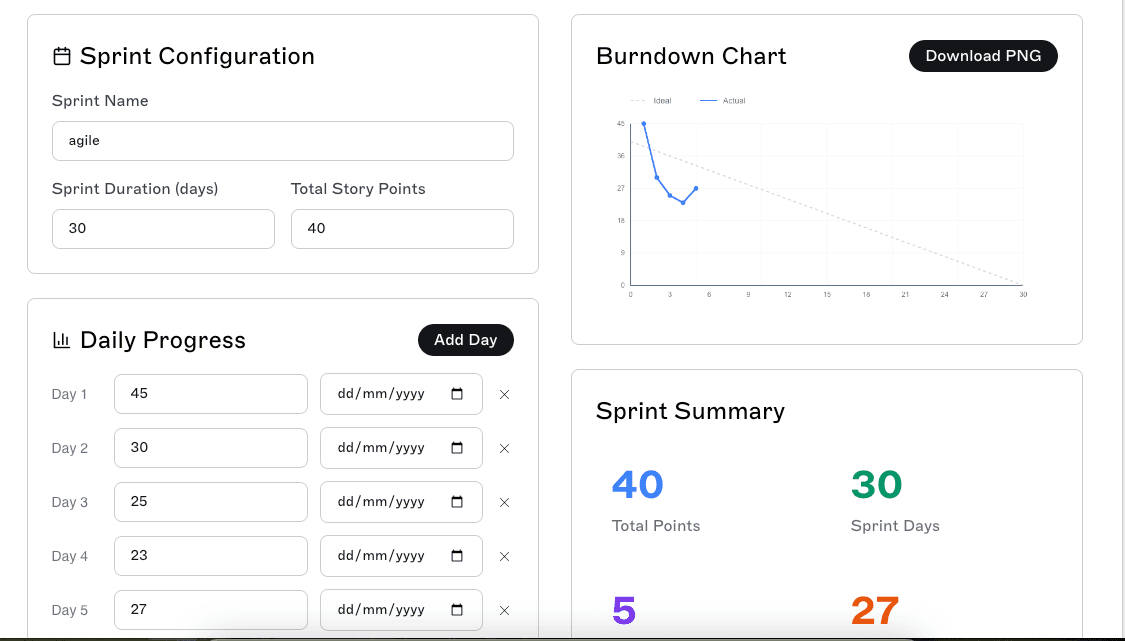
Task: Remove Day 1 using its X icon
Action: coord(504,394)
